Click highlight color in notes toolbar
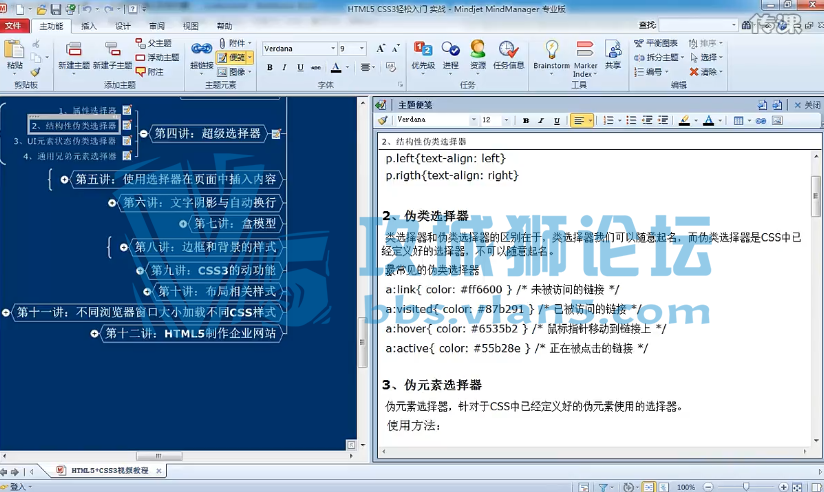Image resolution: width=824 pixels, height=492 pixels. coord(684,120)
